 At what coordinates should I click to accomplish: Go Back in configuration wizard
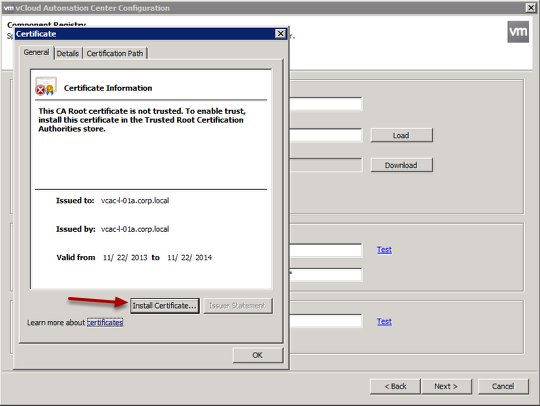coord(395,386)
